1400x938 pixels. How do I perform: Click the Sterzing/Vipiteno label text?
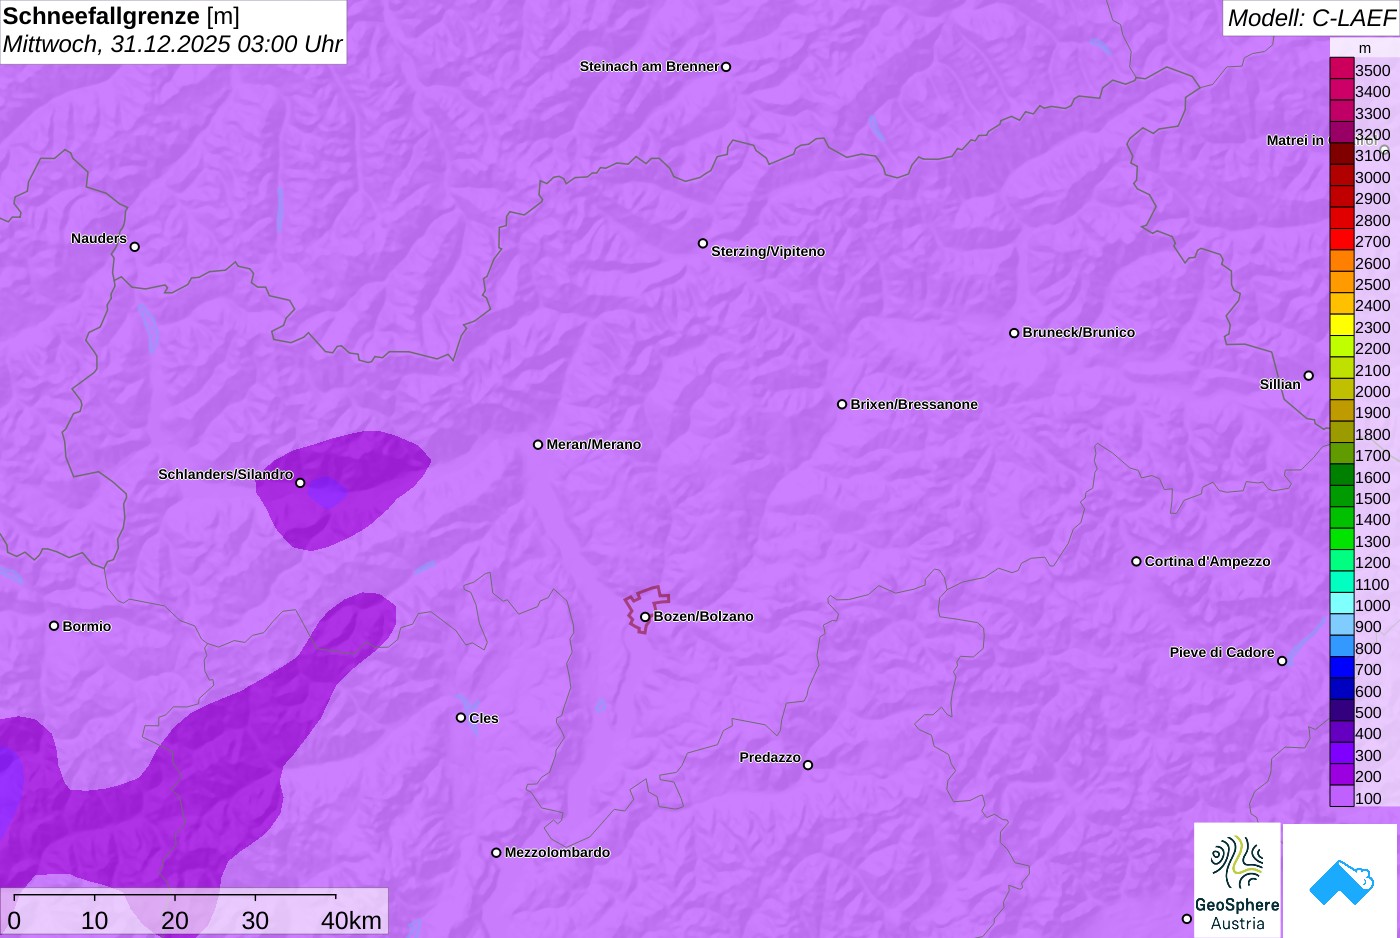coord(768,252)
